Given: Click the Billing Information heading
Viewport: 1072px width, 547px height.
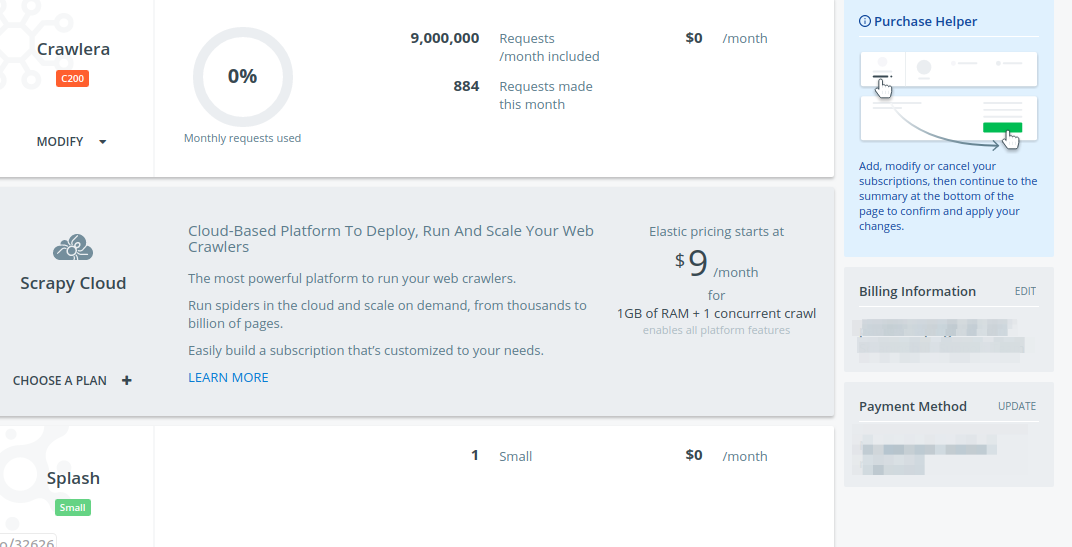Looking at the screenshot, I should [x=917, y=291].
